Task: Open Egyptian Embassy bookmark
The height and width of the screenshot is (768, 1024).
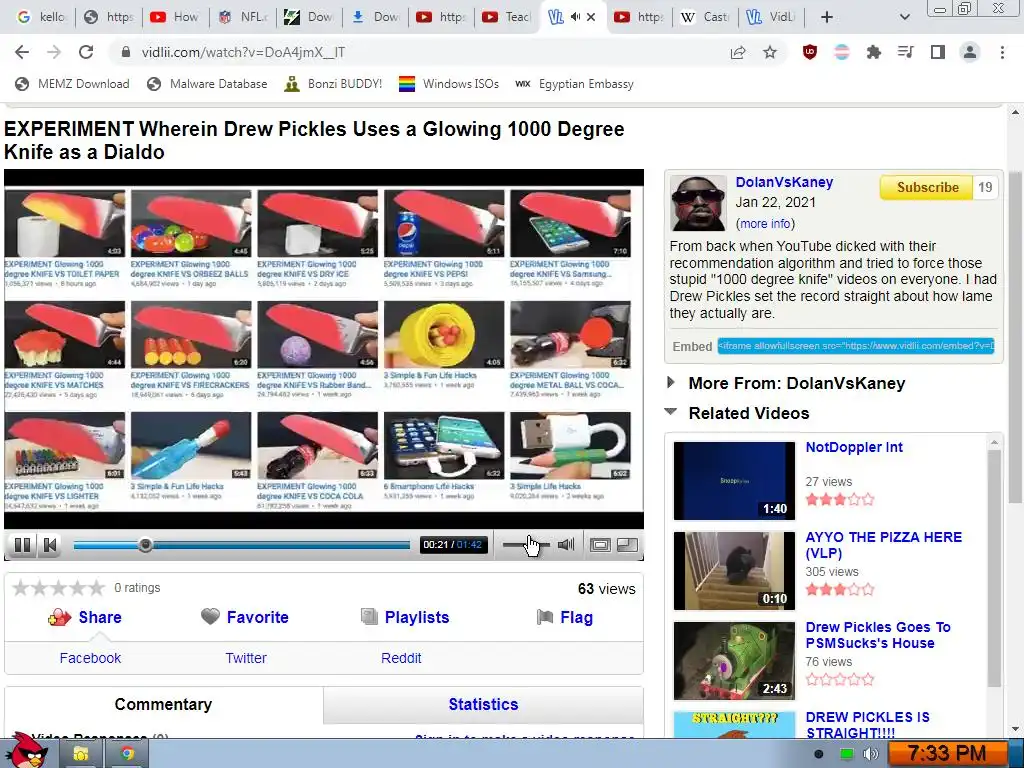Action: coord(575,84)
